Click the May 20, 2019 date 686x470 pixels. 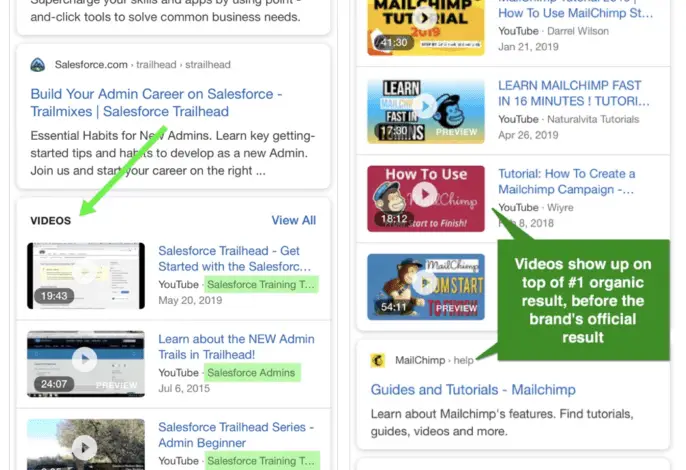click(190, 300)
